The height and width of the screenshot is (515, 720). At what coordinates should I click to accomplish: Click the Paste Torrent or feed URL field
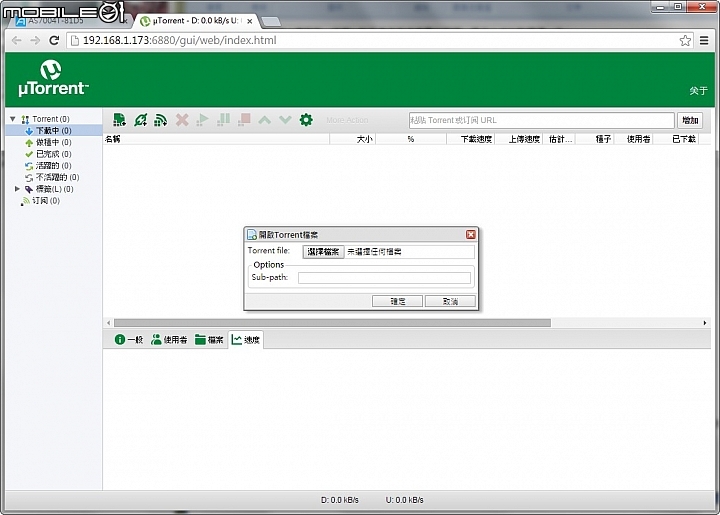[541, 120]
